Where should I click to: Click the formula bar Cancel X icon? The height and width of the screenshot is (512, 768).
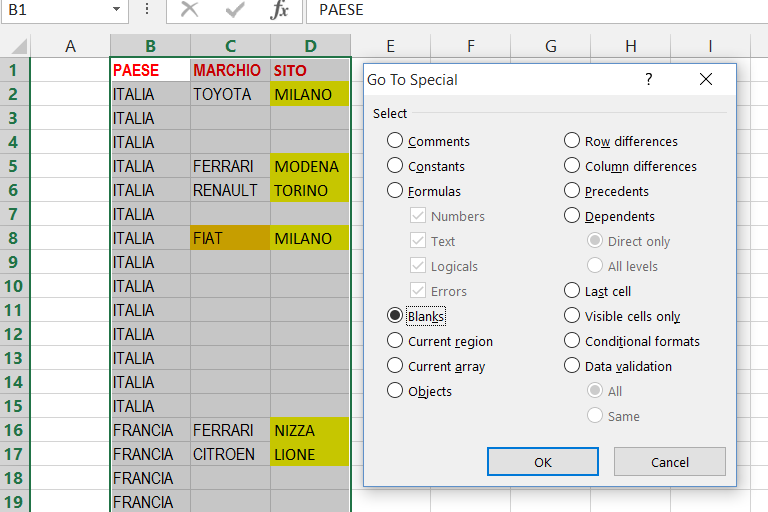(x=189, y=10)
